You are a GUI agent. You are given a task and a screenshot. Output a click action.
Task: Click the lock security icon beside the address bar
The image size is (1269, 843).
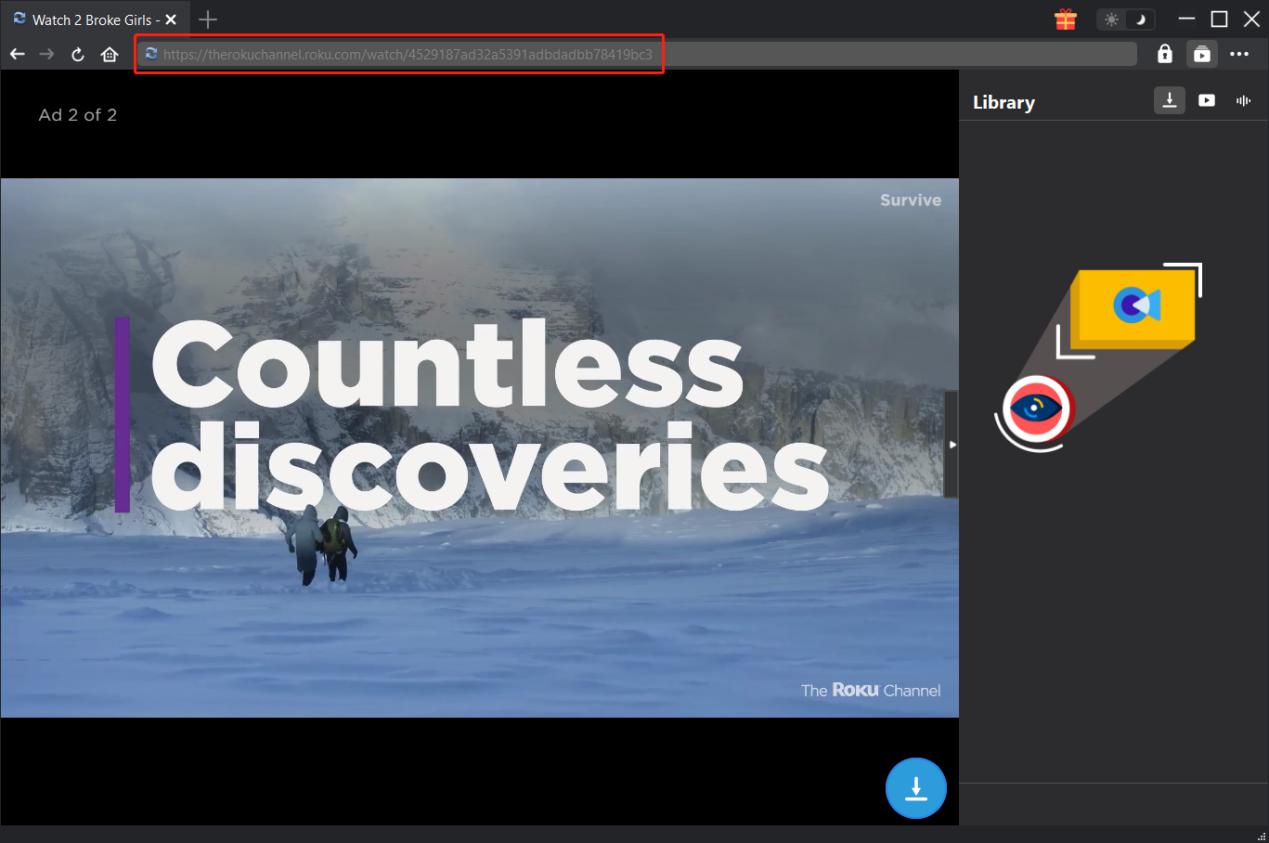[1164, 54]
